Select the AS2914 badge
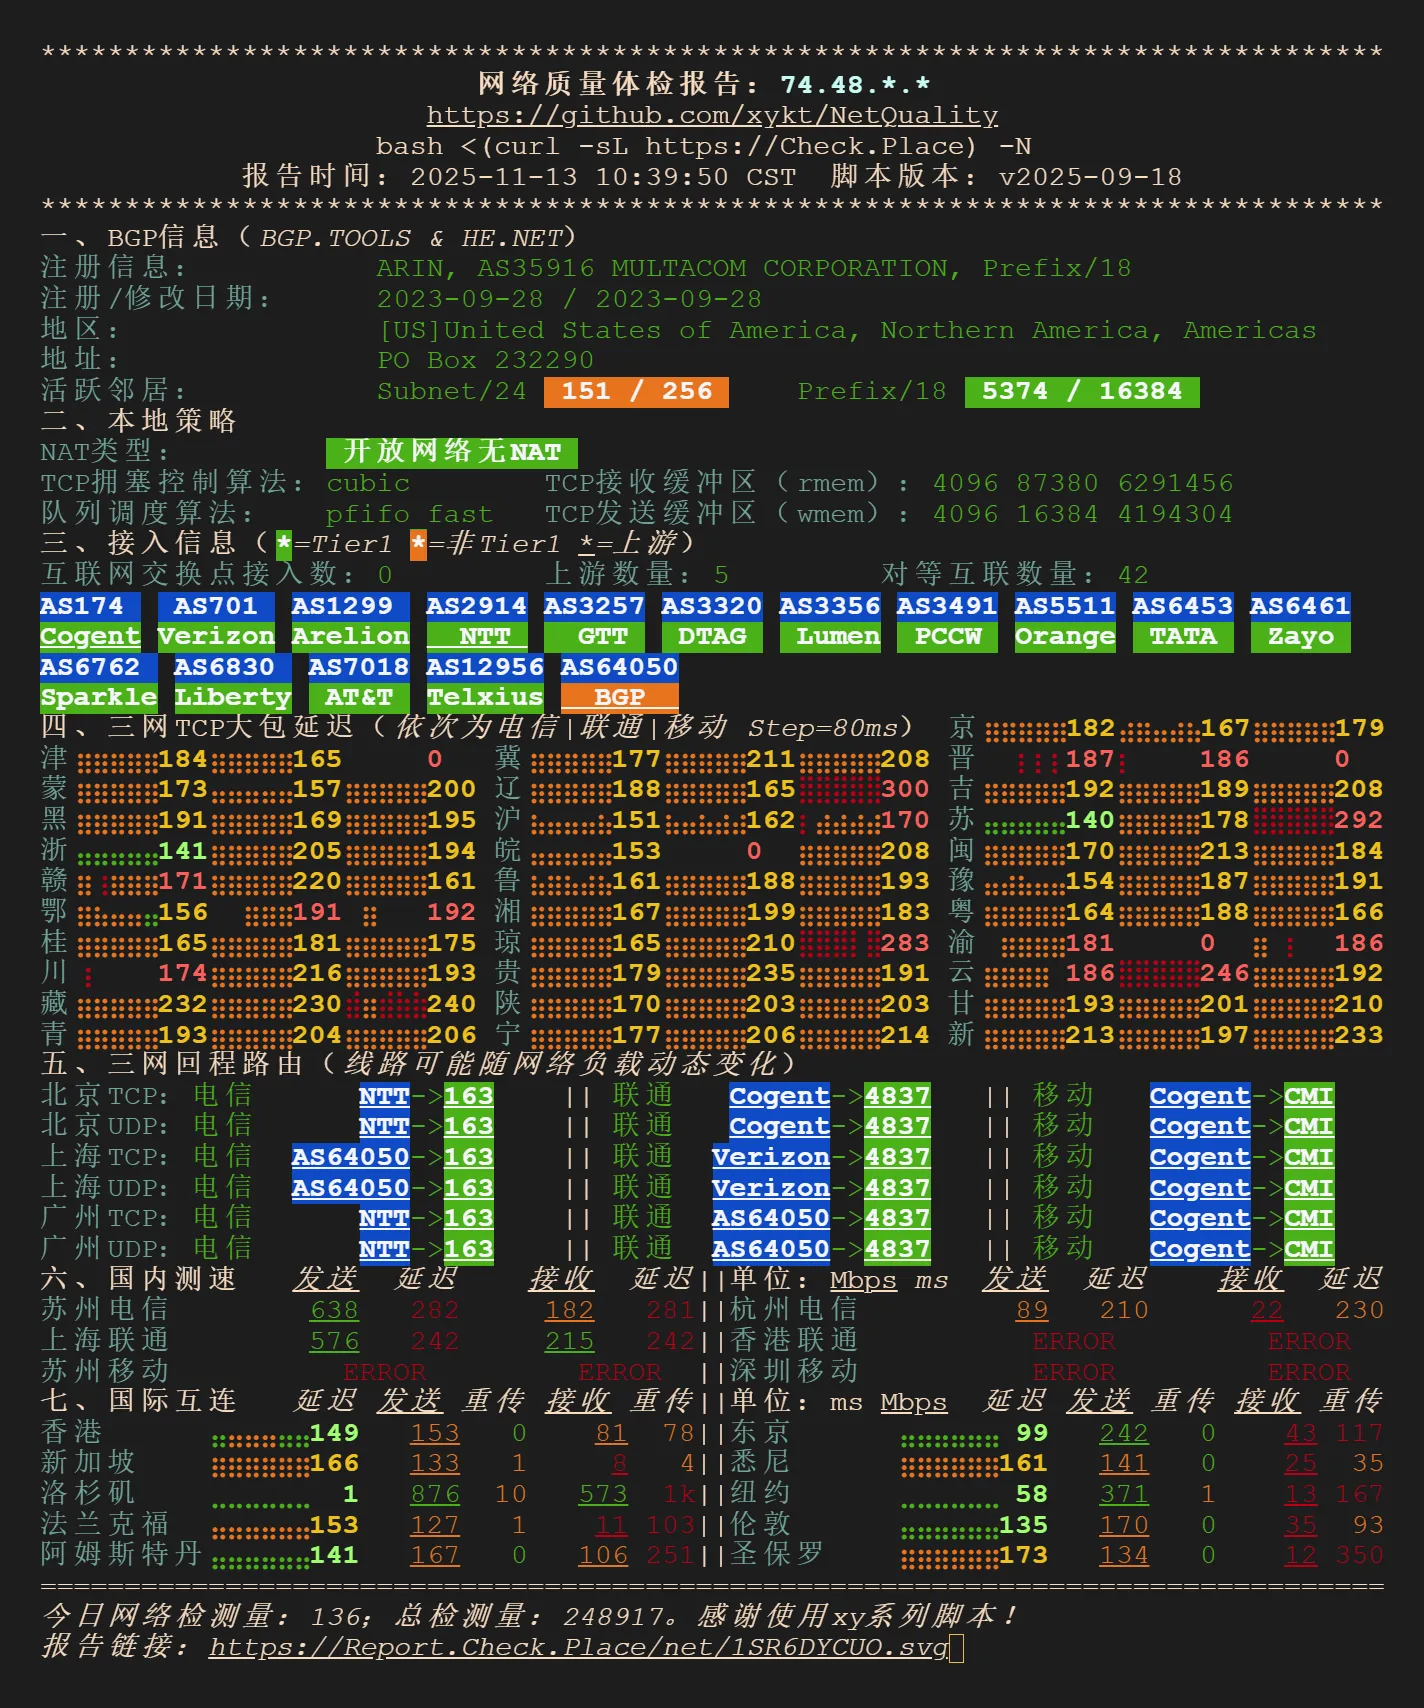 [x=476, y=606]
